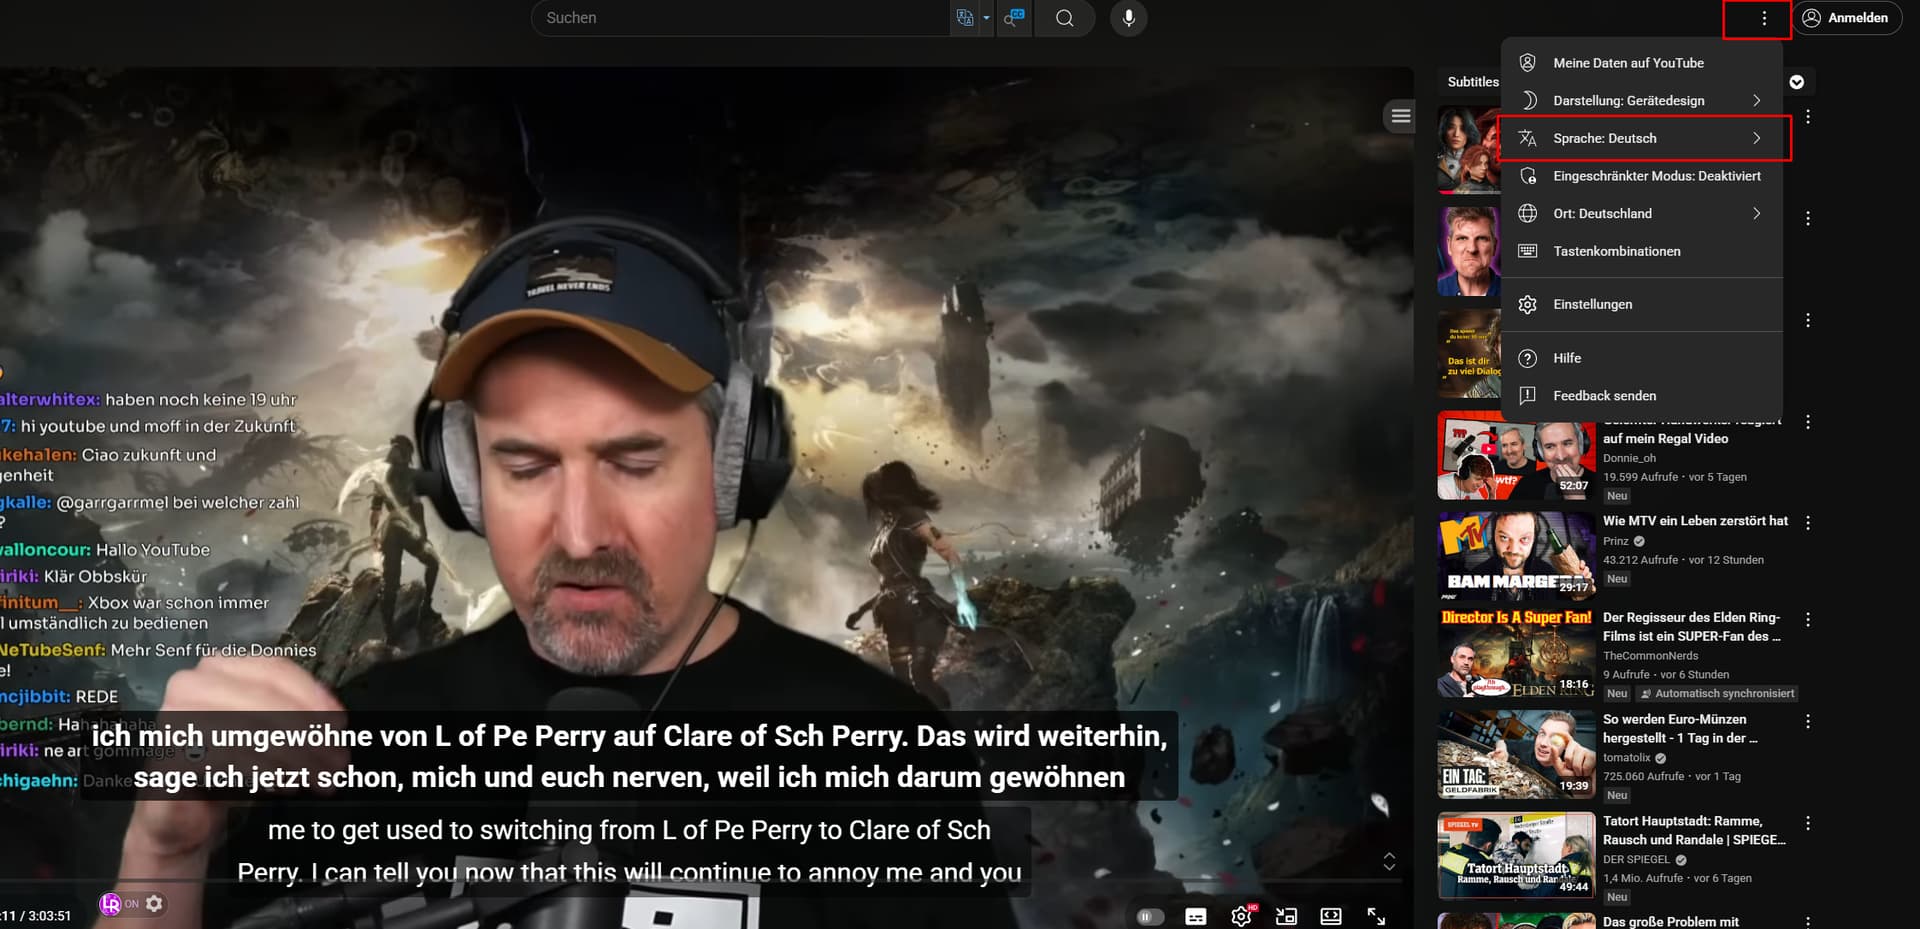Click the subtitle panel up/down resize arrows
Viewport: 1920px width, 929px height.
(x=1389, y=861)
